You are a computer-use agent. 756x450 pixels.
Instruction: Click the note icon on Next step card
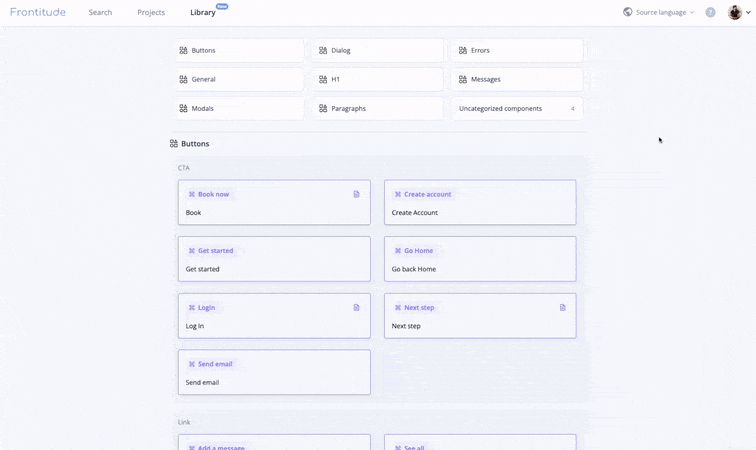[x=562, y=307]
